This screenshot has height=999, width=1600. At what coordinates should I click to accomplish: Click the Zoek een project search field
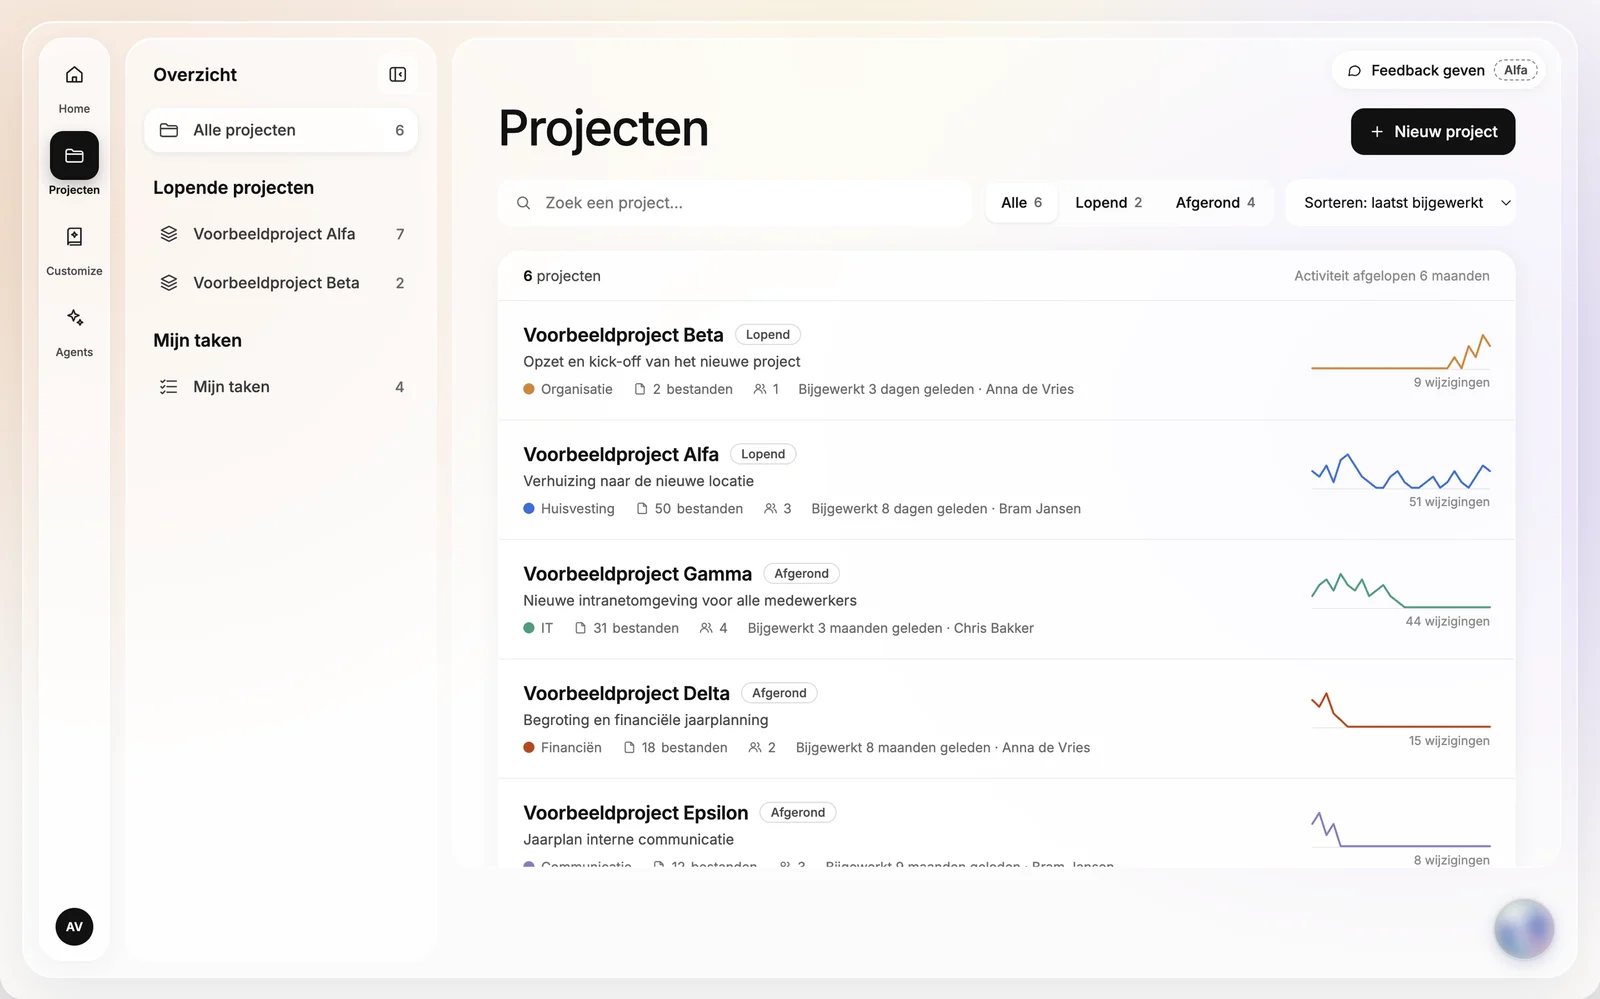[735, 203]
